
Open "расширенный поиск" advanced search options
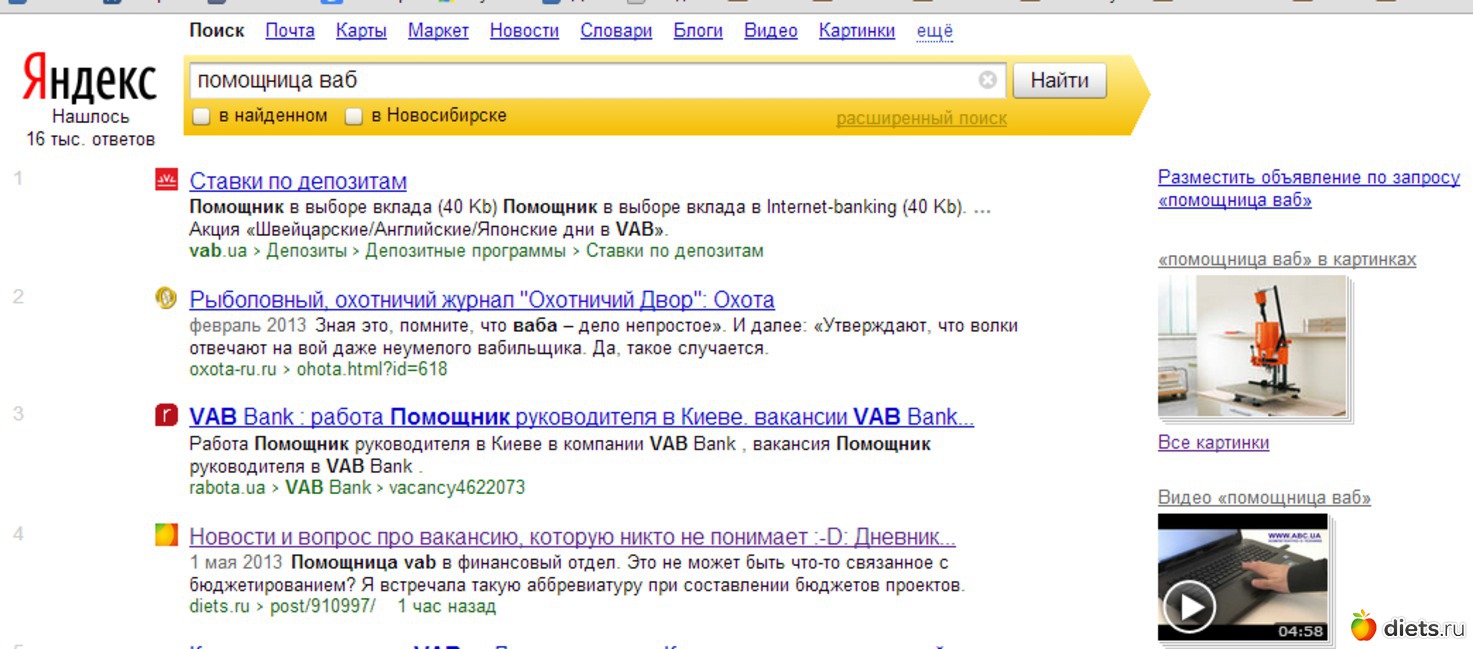click(x=921, y=119)
